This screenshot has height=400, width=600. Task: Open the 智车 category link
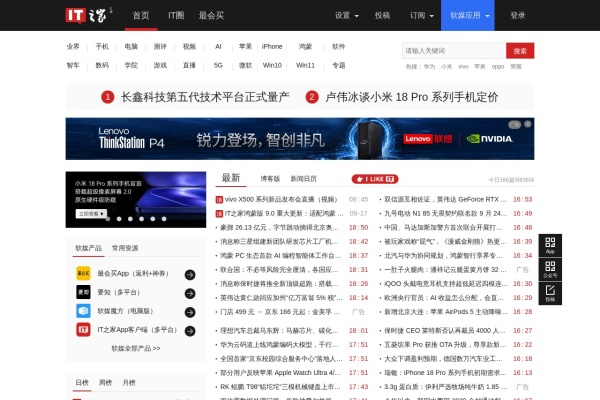point(73,65)
